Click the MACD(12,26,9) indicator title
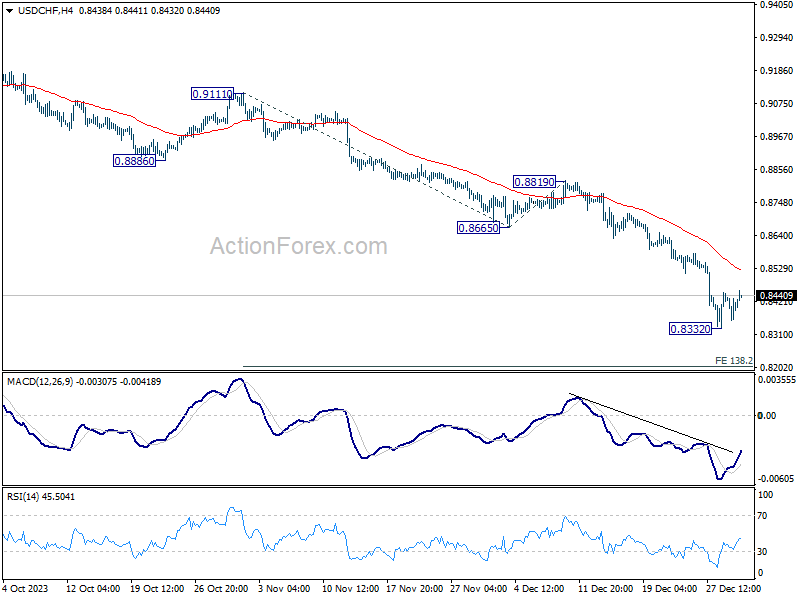The width and height of the screenshot is (800, 600). click(x=40, y=382)
